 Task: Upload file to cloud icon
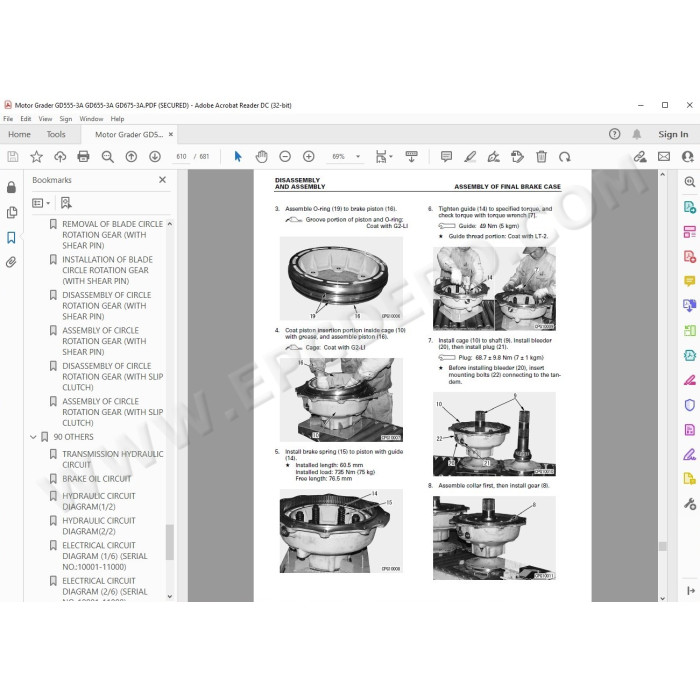(60, 157)
